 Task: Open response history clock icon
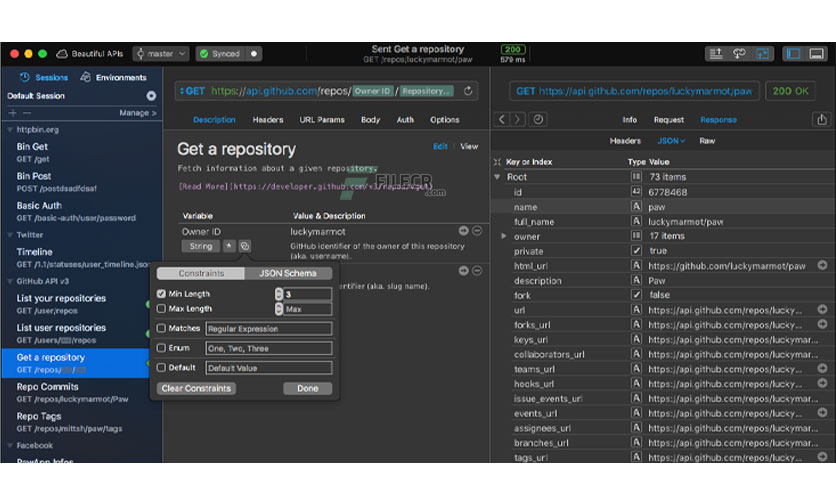538,120
